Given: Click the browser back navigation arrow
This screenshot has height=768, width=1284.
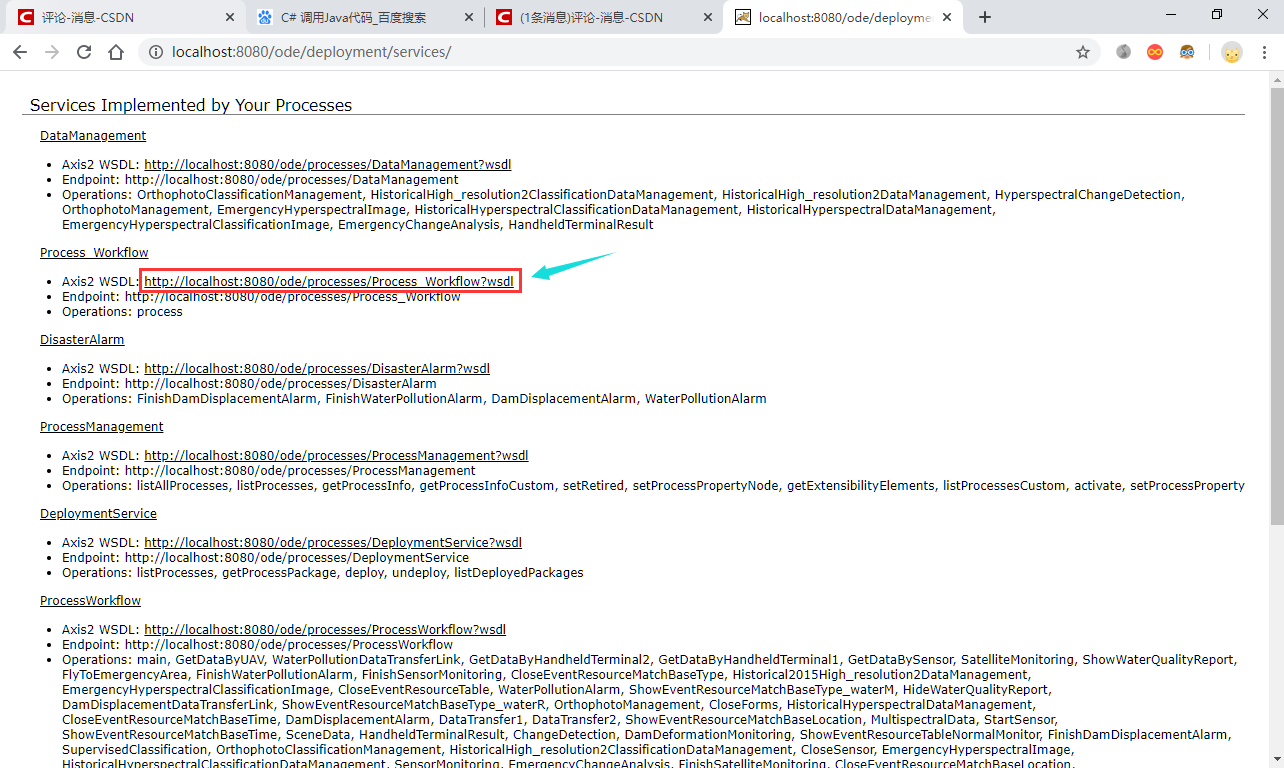Looking at the screenshot, I should pos(20,51).
